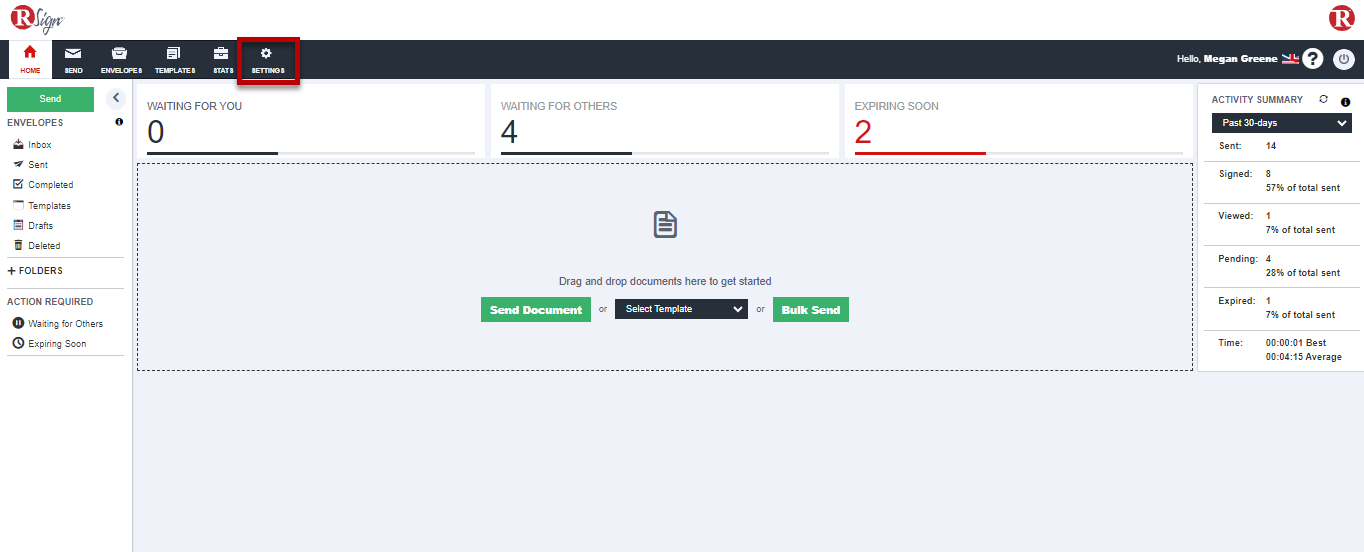Click the Hello, Megan Greene greeting
The image size is (1364, 552).
1227,59
